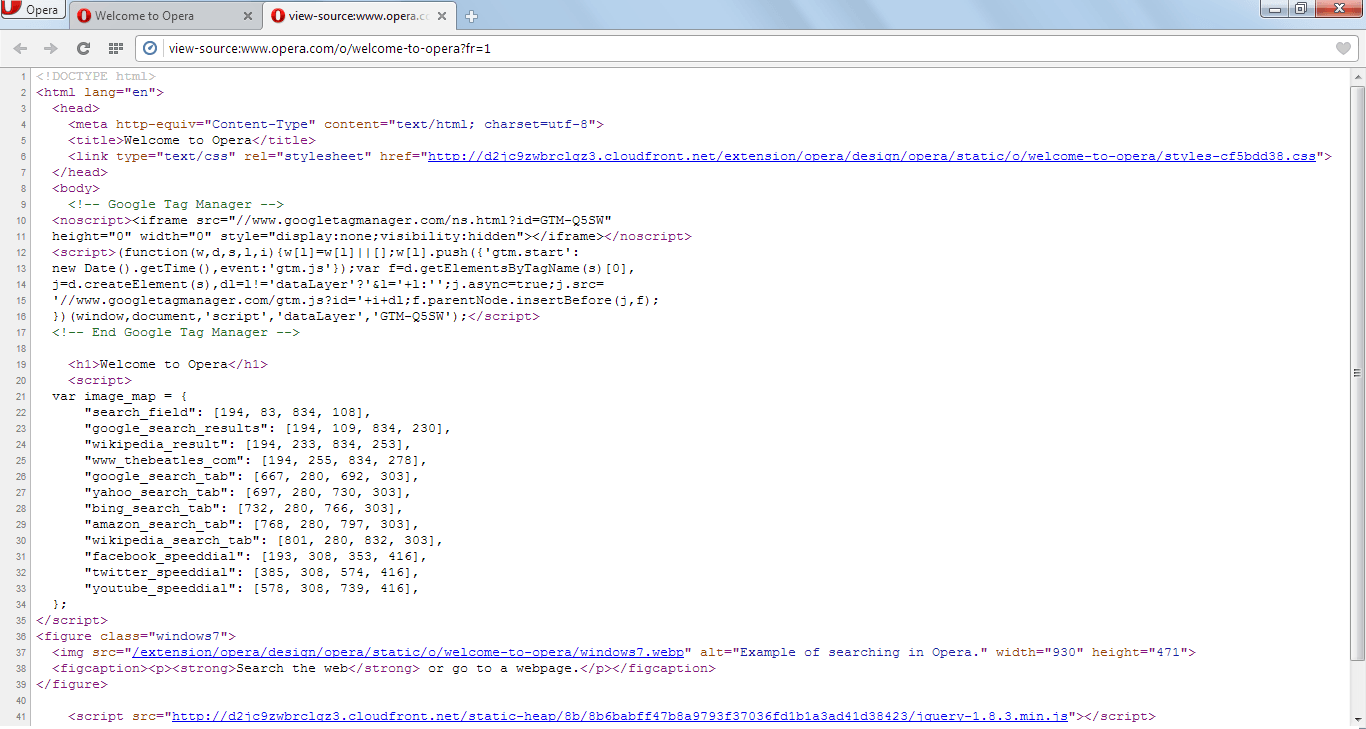Click the "wikipedia_result" entry line
The width and height of the screenshot is (1366, 729).
tap(248, 444)
